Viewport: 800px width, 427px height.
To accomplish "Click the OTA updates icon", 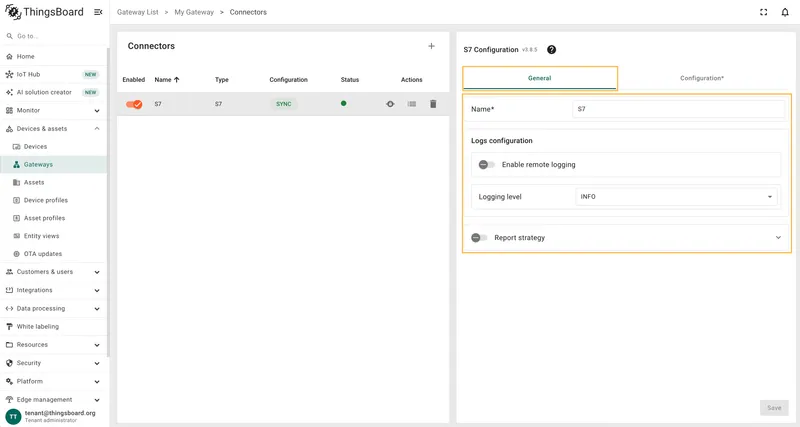I will tap(16, 254).
